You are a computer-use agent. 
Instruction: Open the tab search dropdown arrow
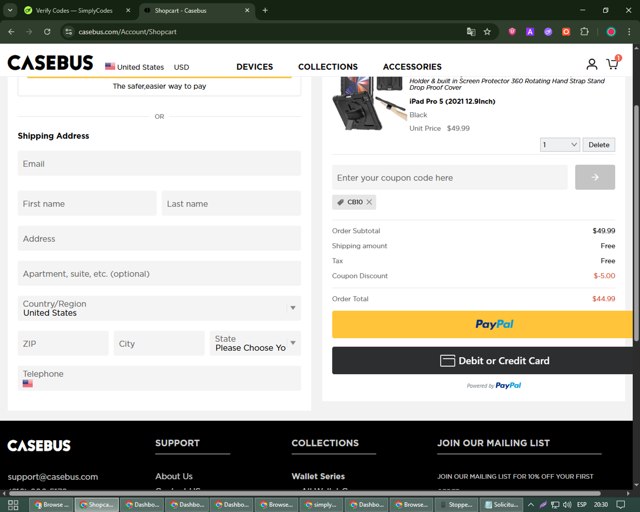[x=10, y=11]
